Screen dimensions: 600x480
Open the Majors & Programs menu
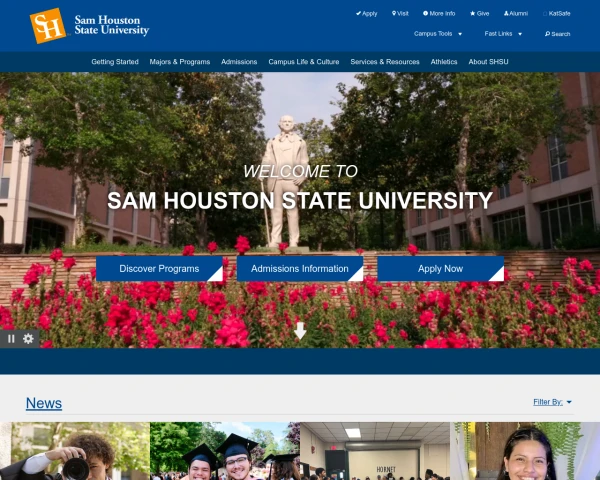(180, 62)
